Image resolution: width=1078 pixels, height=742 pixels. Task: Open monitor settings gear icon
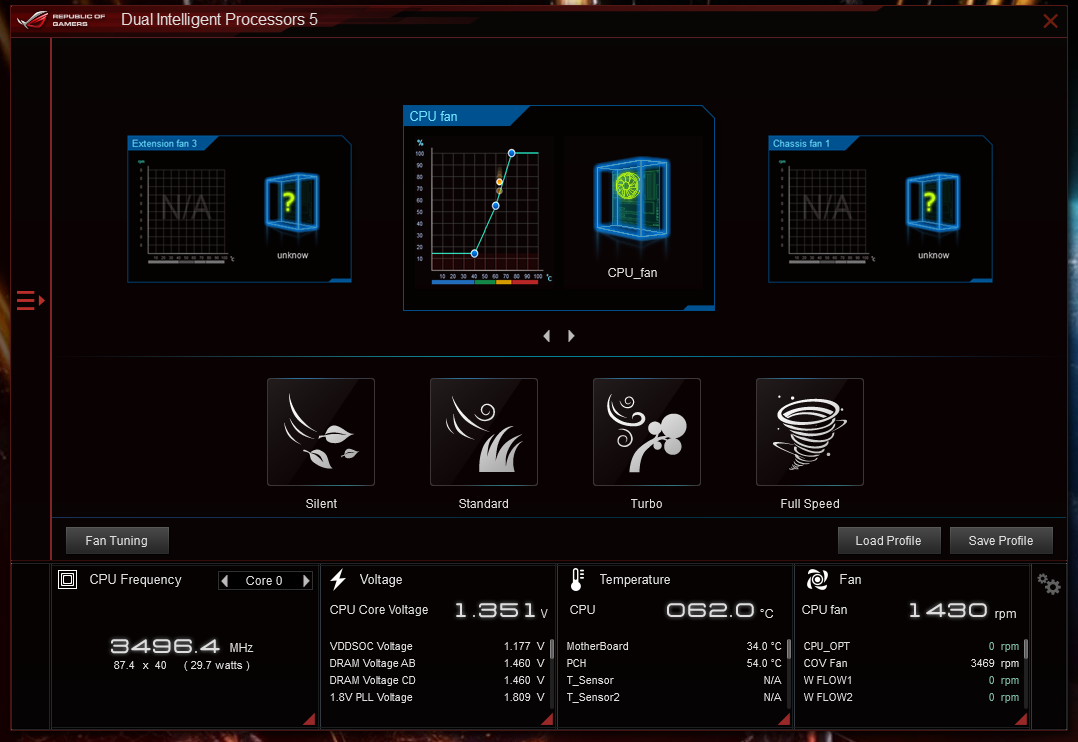coord(1048,585)
